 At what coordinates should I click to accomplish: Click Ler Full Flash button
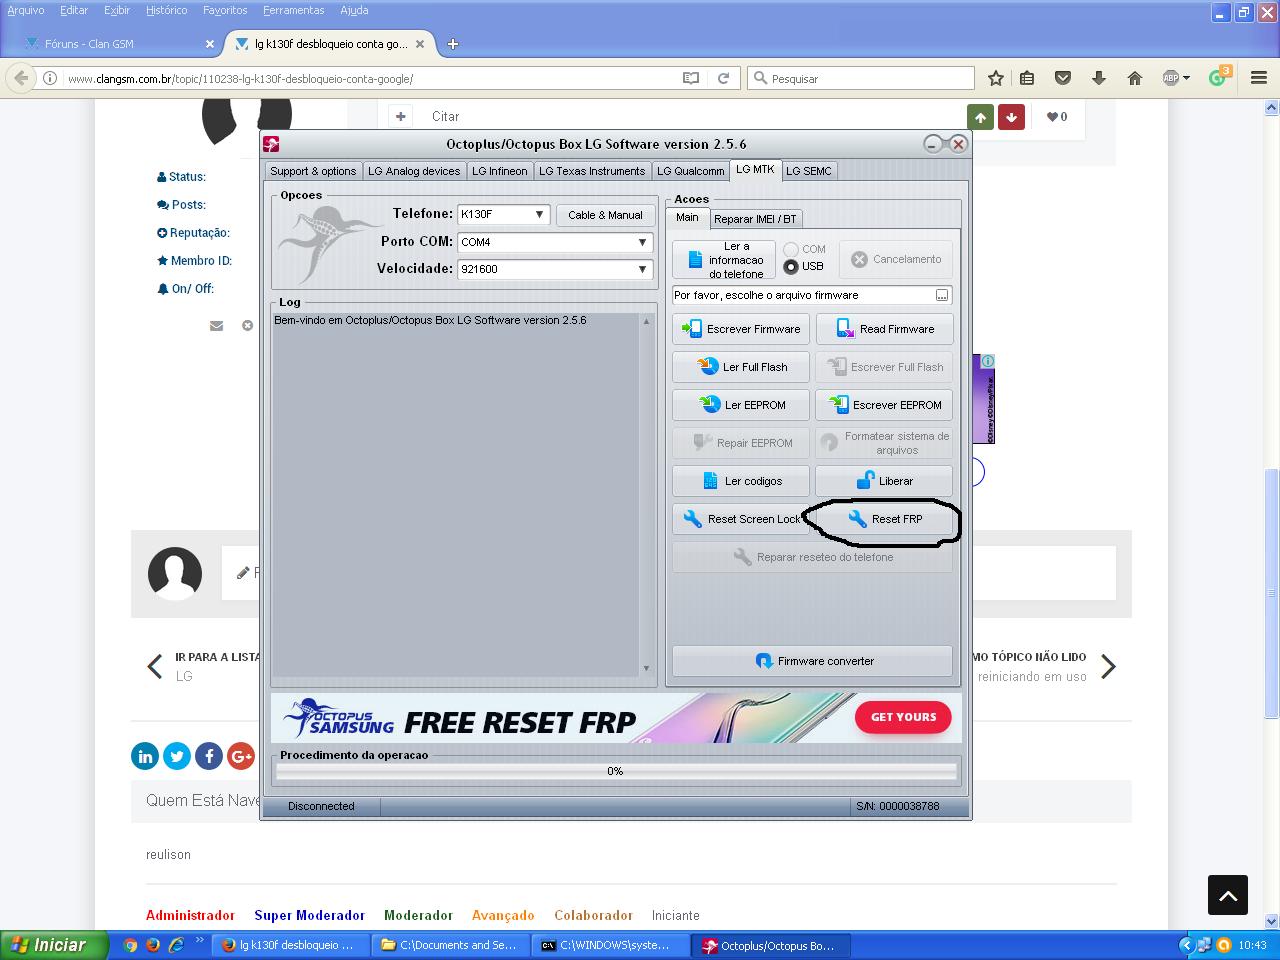pyautogui.click(x=740, y=367)
